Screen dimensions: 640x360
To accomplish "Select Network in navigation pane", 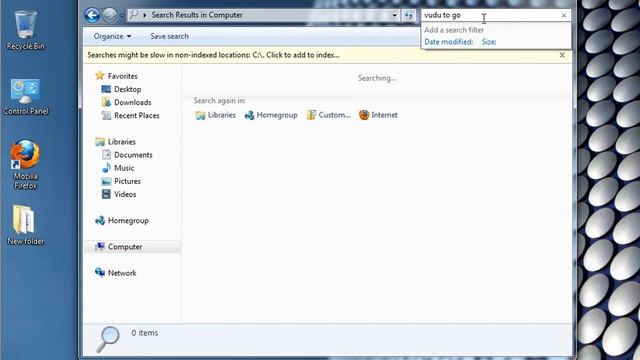I will point(122,273).
